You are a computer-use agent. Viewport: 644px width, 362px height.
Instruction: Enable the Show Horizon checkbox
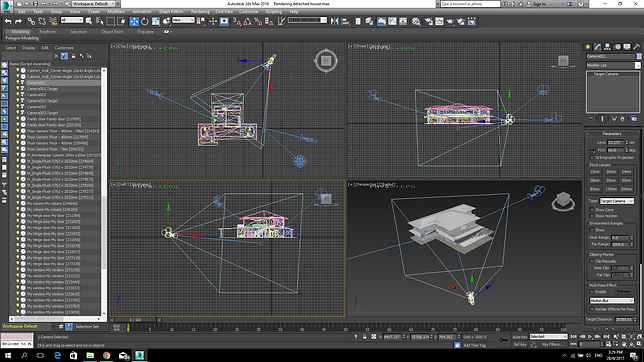tap(592, 216)
